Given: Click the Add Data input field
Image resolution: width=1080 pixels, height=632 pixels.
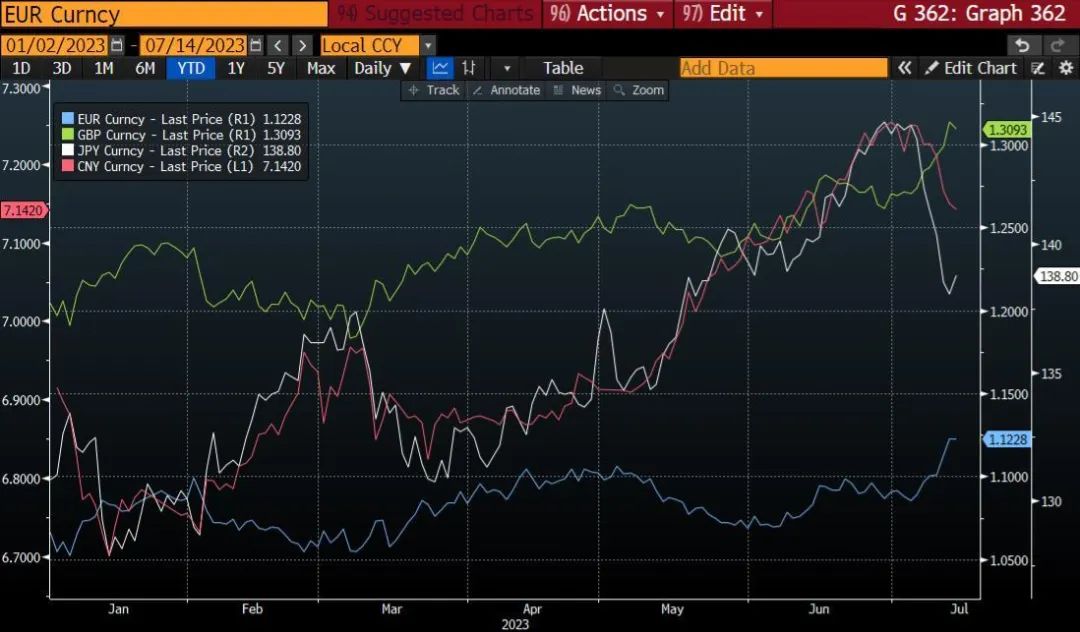Looking at the screenshot, I should pos(783,68).
